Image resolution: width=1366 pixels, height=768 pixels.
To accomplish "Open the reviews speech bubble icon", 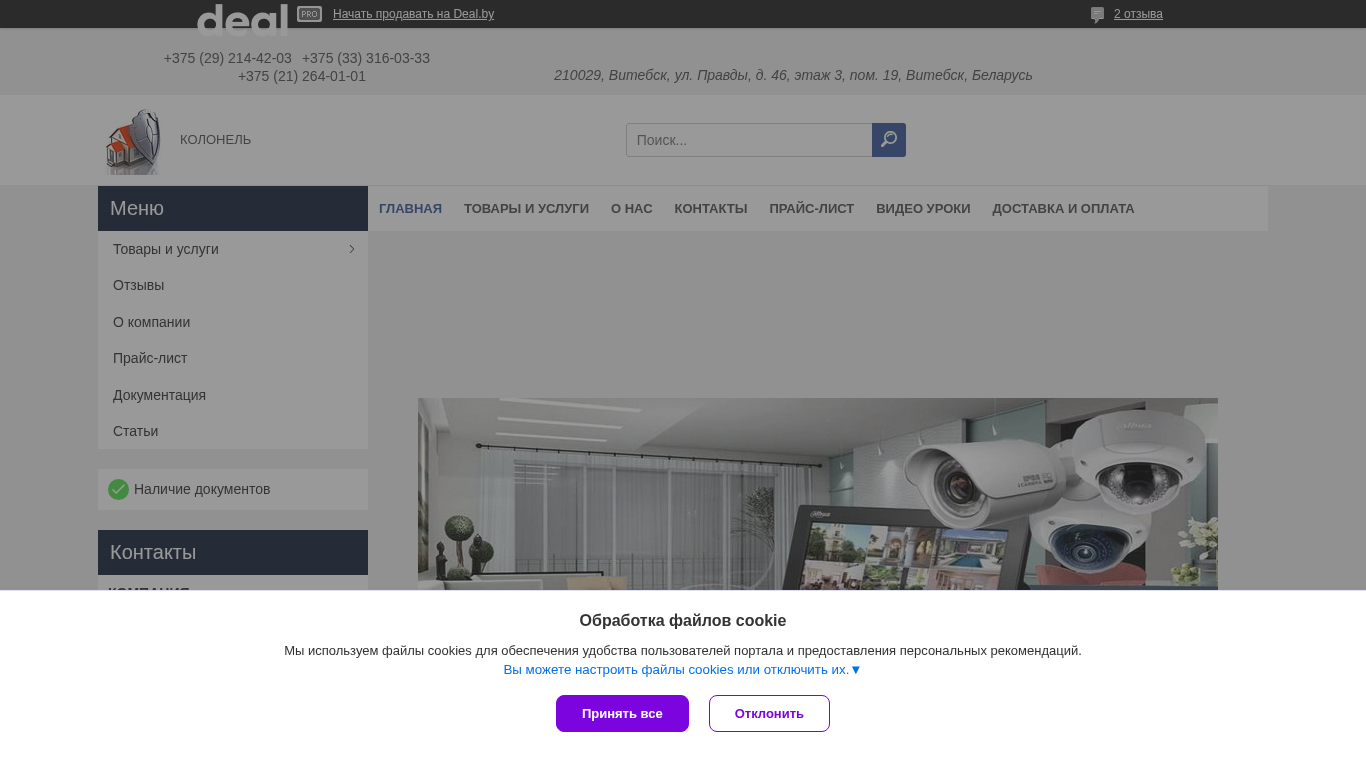I will [1097, 15].
